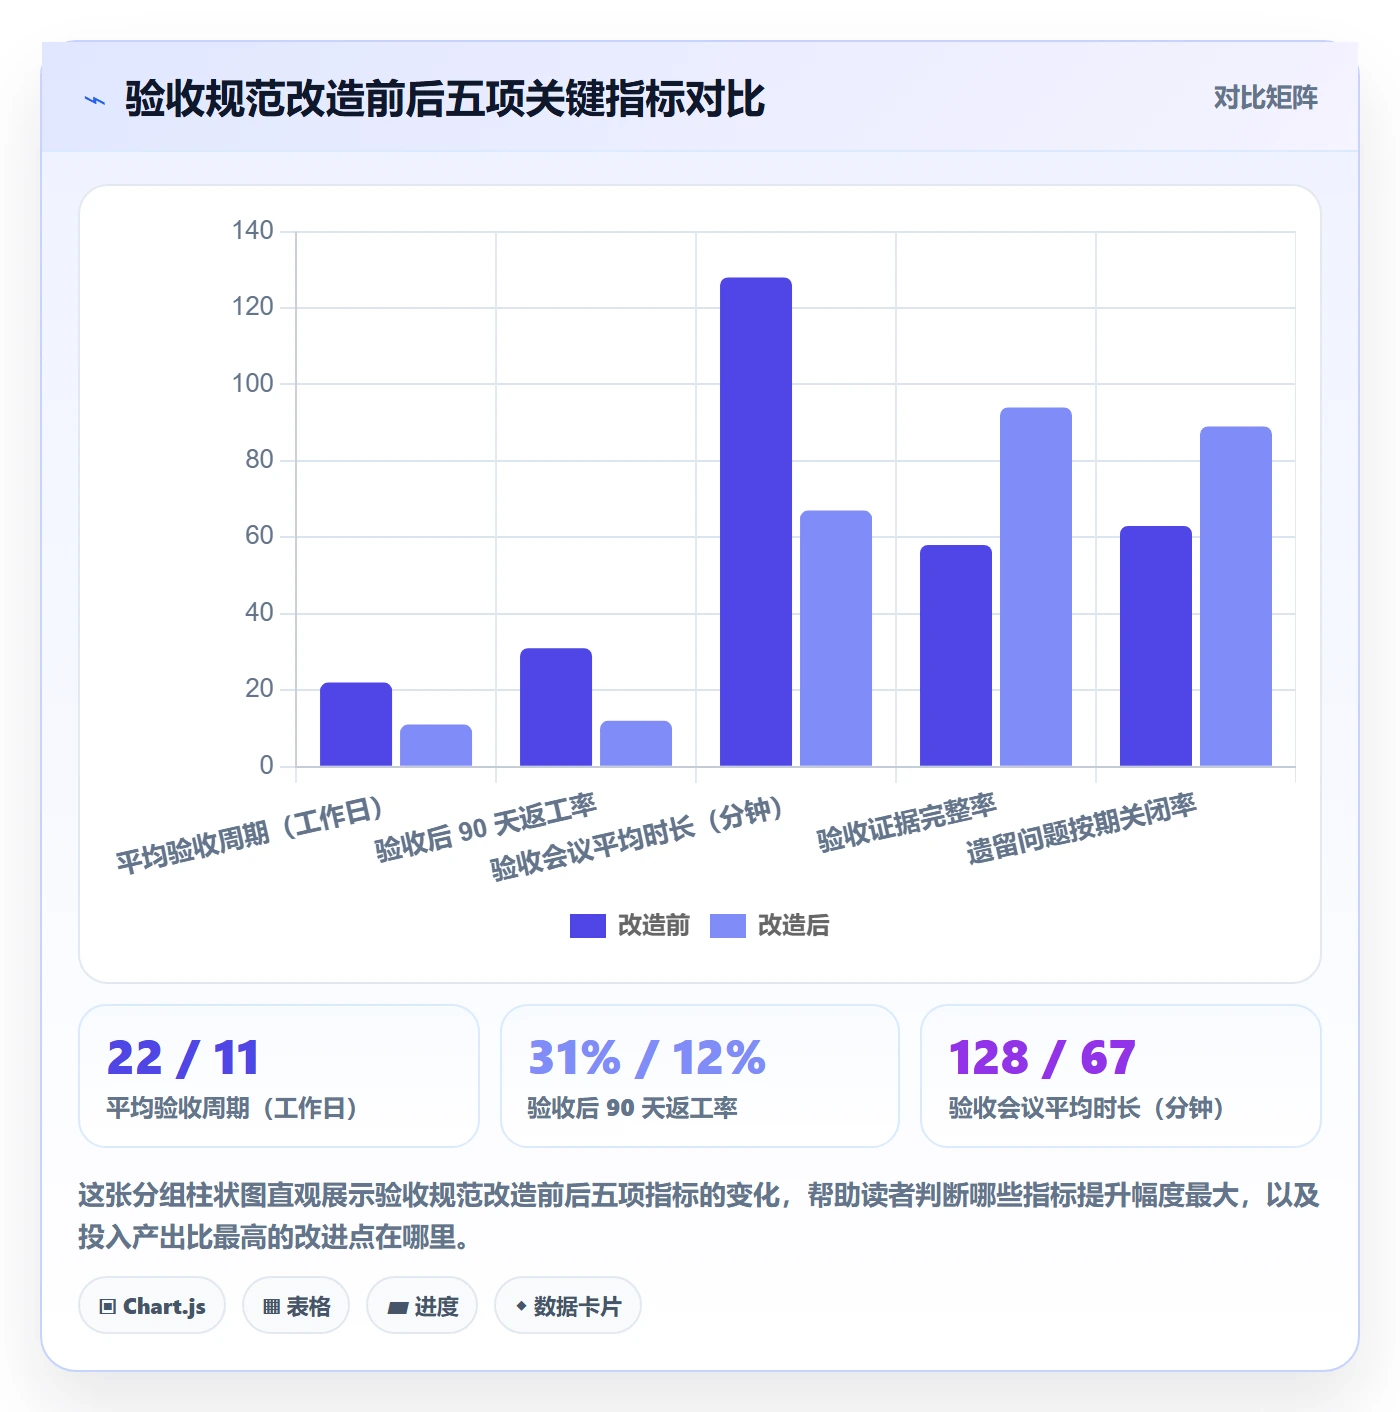Image resolution: width=1400 pixels, height=1412 pixels.
Task: Click the 改造后 bar for 平均验收周期
Action: (436, 745)
